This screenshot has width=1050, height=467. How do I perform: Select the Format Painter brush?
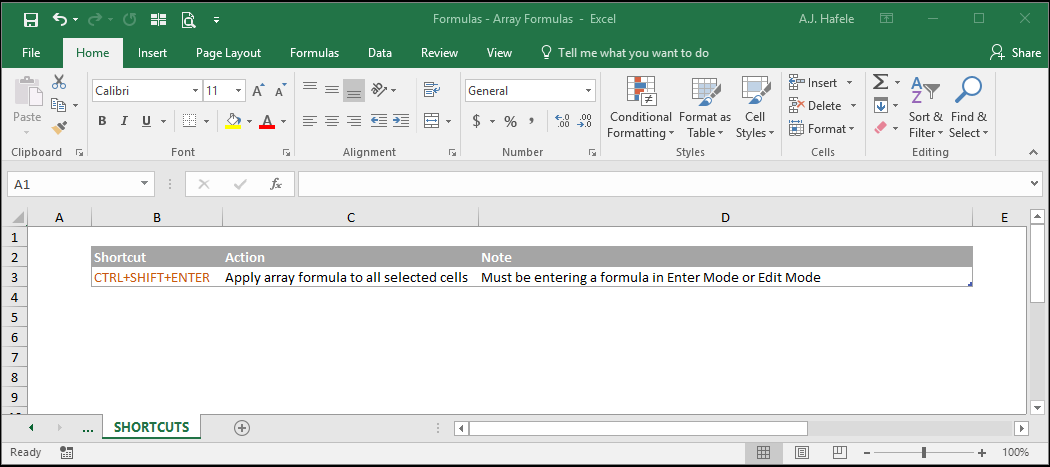click(x=59, y=127)
